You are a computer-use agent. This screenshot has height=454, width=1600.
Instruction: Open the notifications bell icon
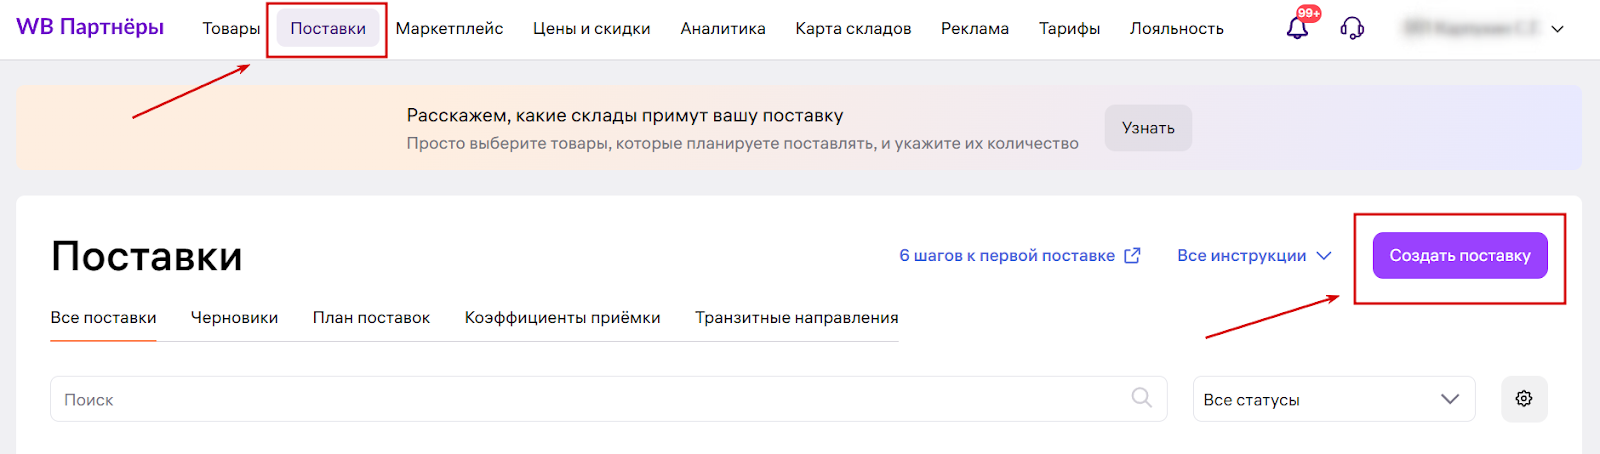coord(1297,28)
